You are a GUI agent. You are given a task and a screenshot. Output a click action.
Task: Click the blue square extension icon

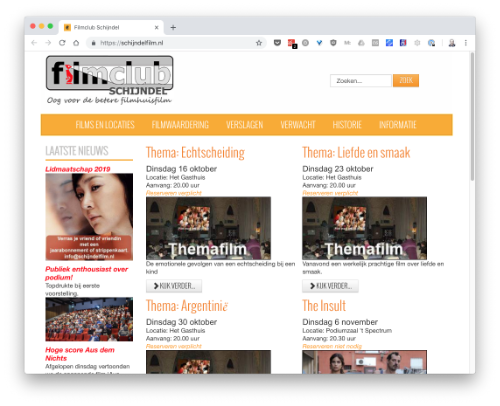[x=389, y=43]
